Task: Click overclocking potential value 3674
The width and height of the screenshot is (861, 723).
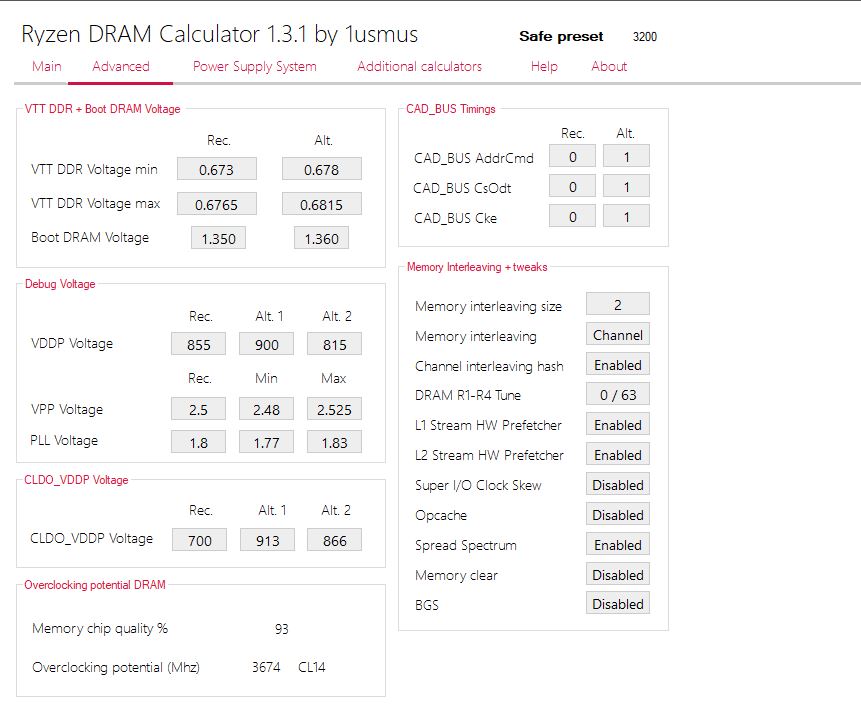Action: (x=266, y=667)
